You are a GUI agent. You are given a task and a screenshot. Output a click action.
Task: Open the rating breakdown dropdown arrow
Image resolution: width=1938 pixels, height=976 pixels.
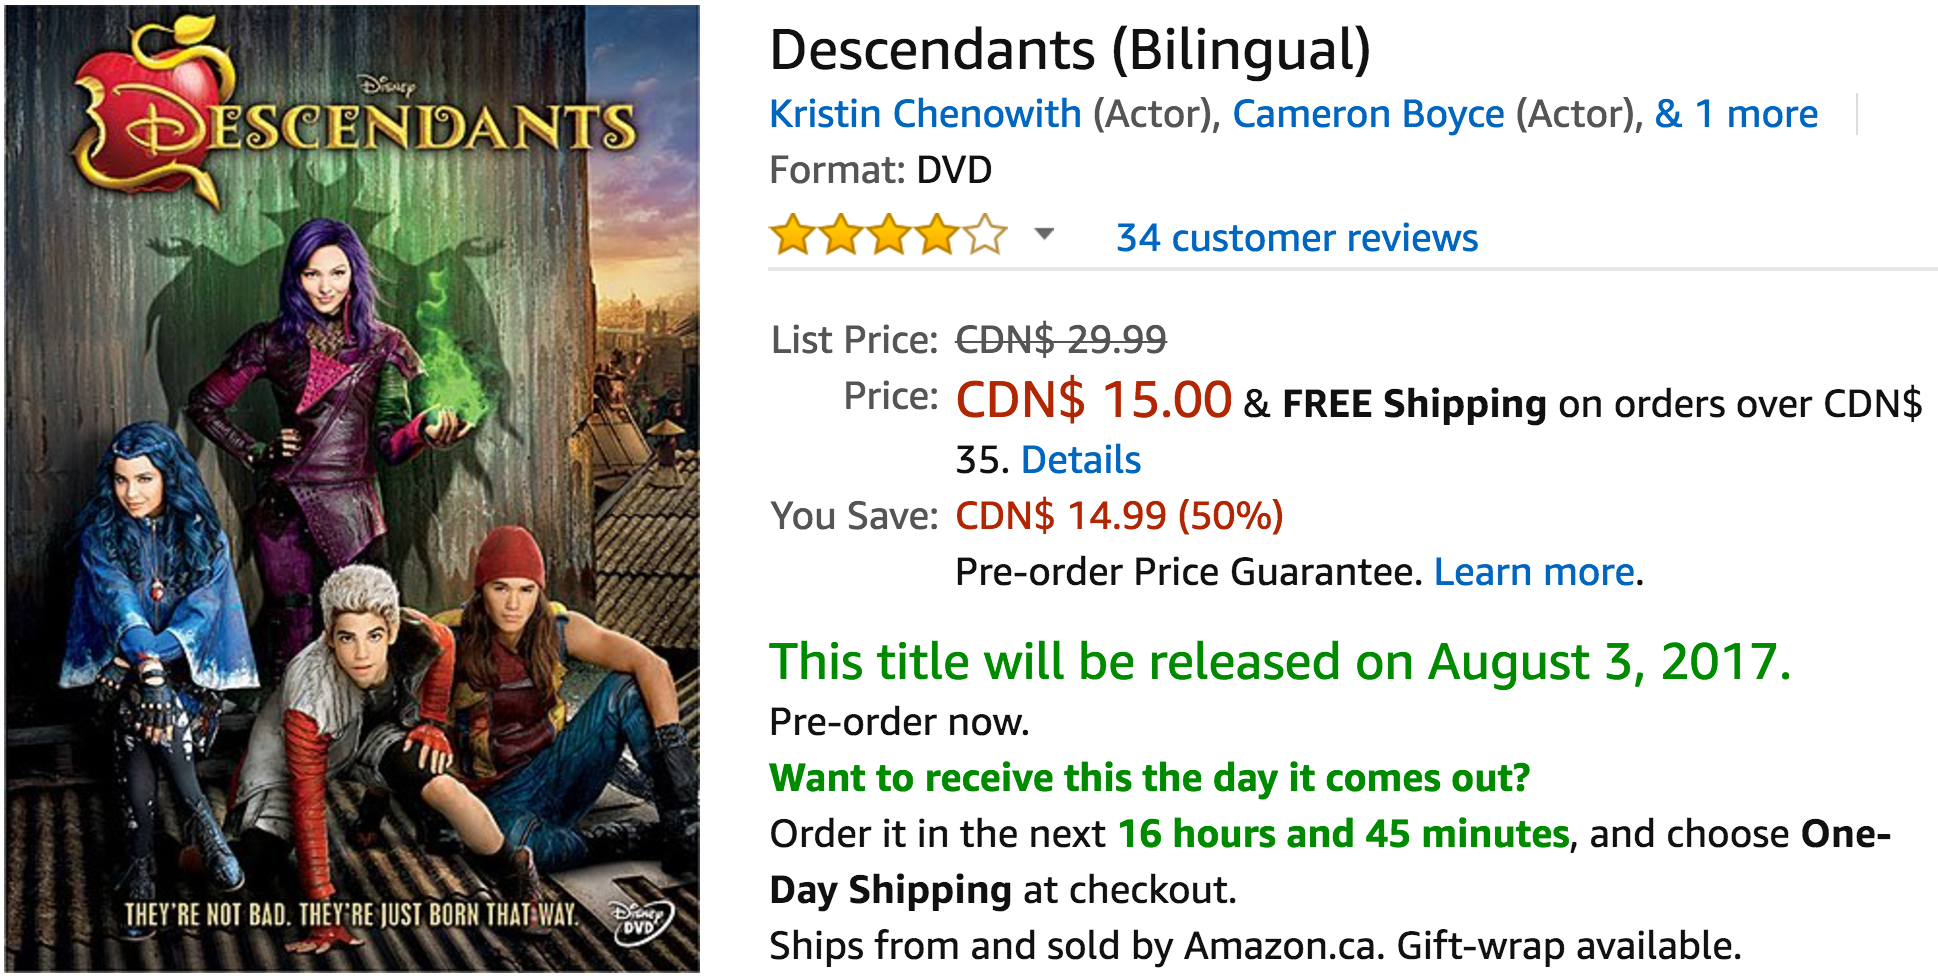coord(1044,235)
